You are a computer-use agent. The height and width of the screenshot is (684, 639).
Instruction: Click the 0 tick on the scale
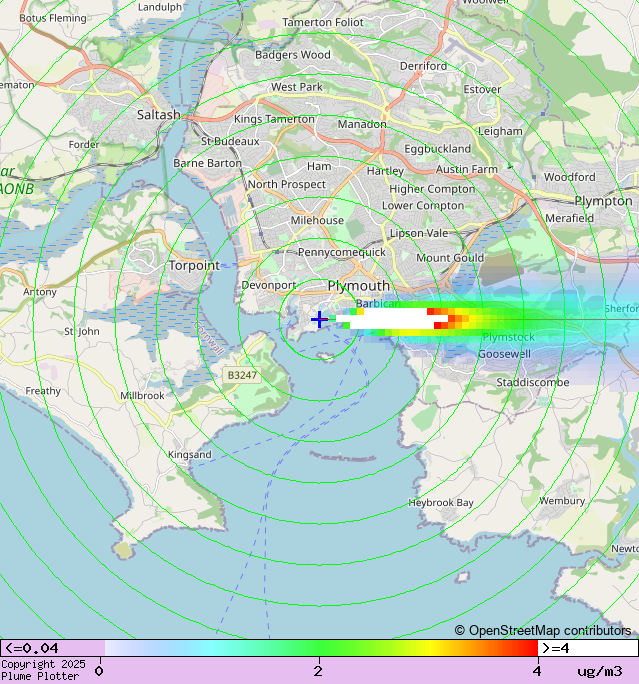click(99, 670)
